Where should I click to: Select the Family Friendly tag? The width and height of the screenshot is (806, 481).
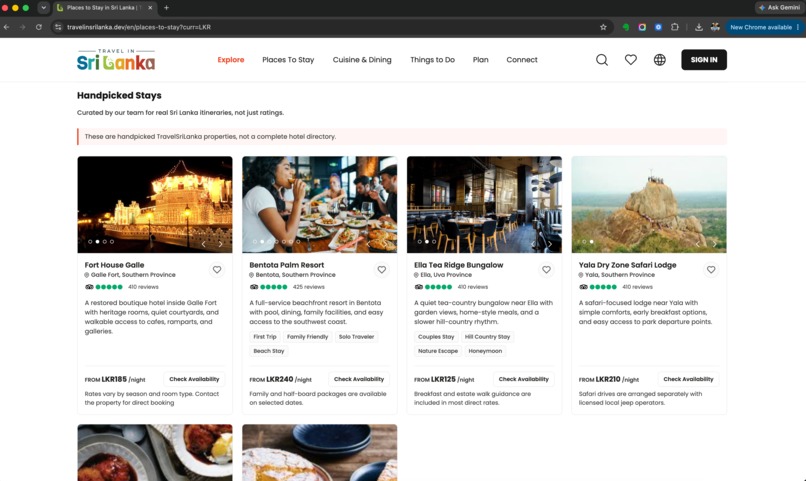pyautogui.click(x=307, y=337)
